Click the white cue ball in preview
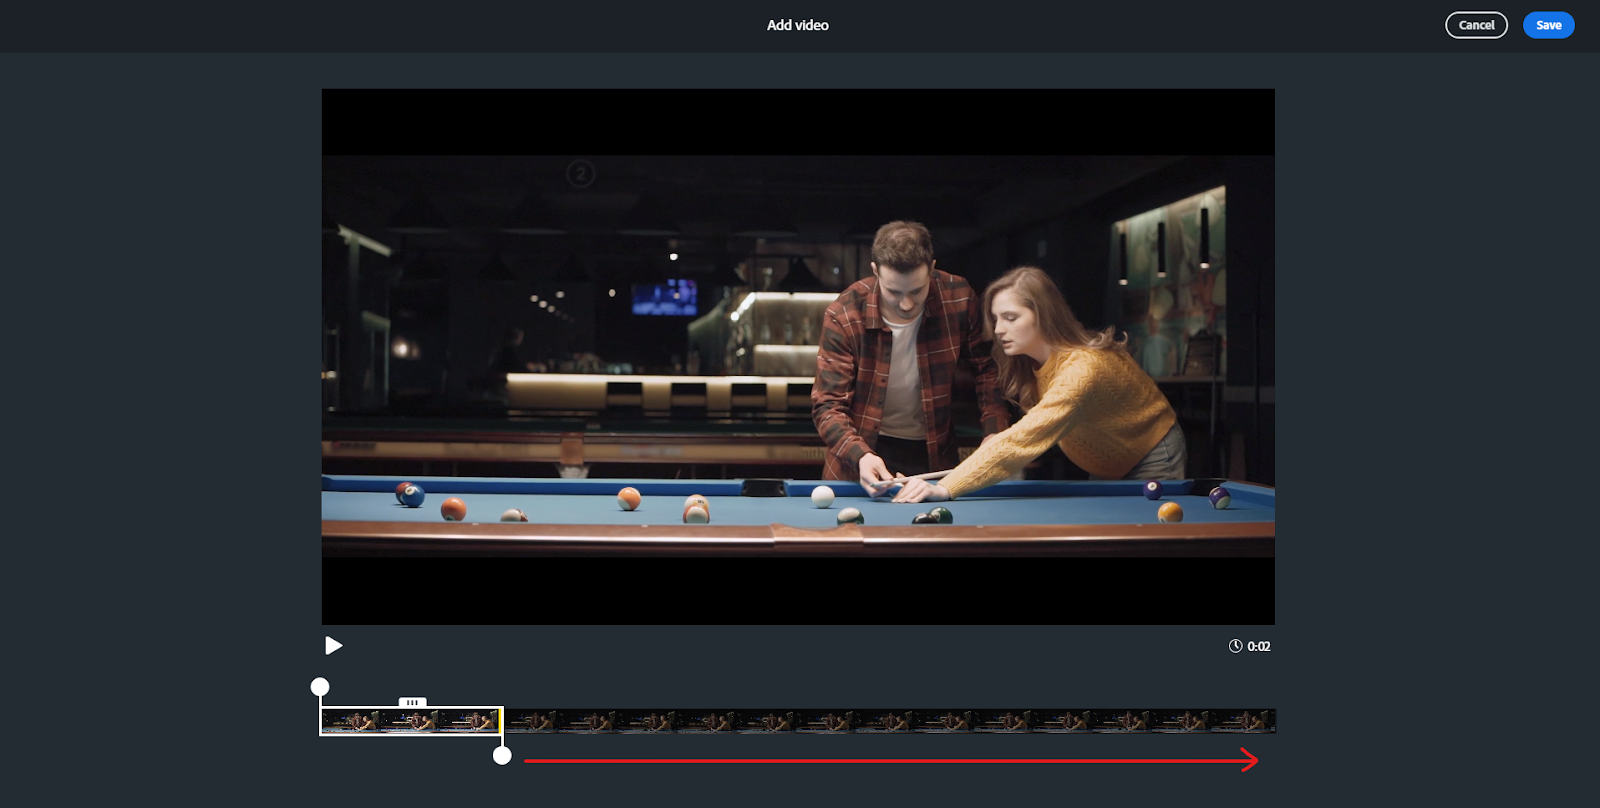The width and height of the screenshot is (1600, 808). click(x=822, y=497)
